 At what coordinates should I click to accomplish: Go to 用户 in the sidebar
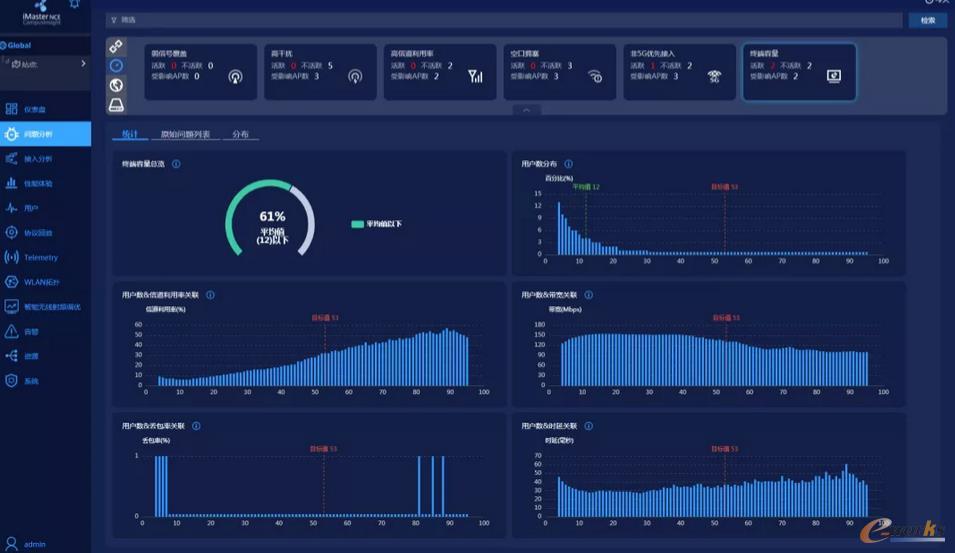pos(30,208)
